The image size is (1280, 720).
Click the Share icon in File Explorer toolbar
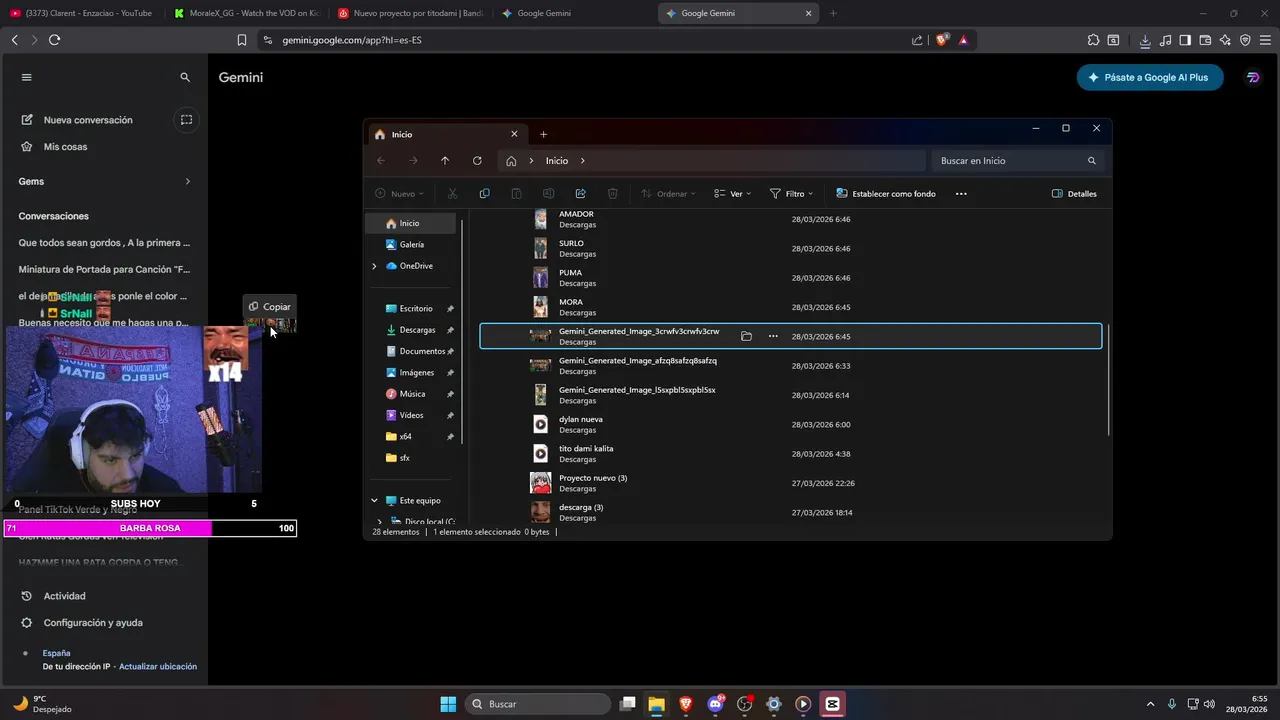point(580,194)
